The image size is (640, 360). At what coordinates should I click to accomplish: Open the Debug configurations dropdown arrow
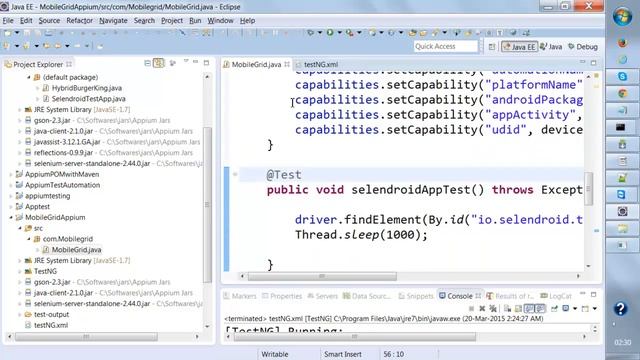[x=320, y=33]
